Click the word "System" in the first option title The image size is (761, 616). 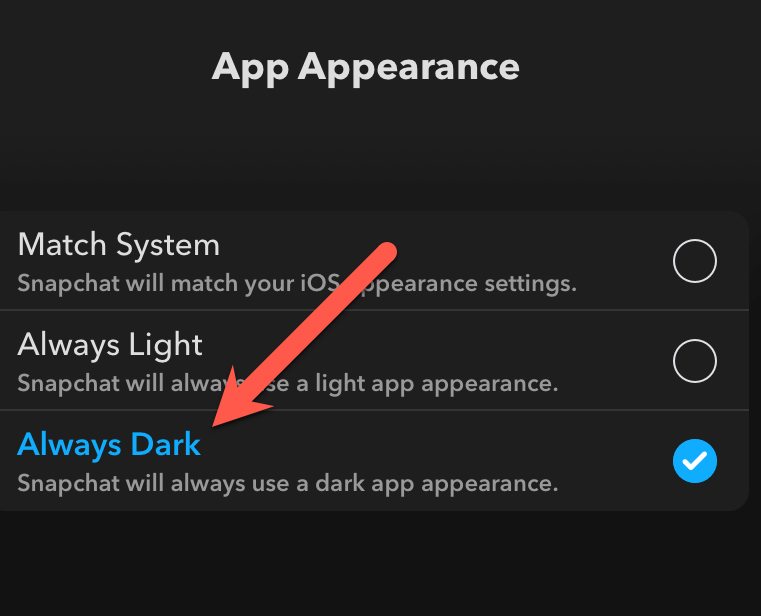pos(168,245)
